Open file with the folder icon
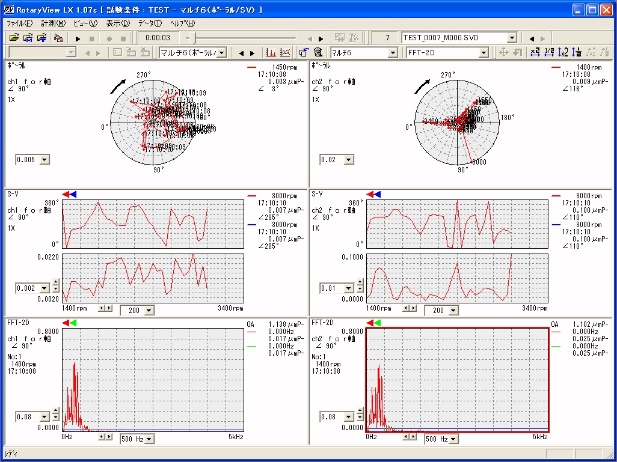 coord(14,38)
